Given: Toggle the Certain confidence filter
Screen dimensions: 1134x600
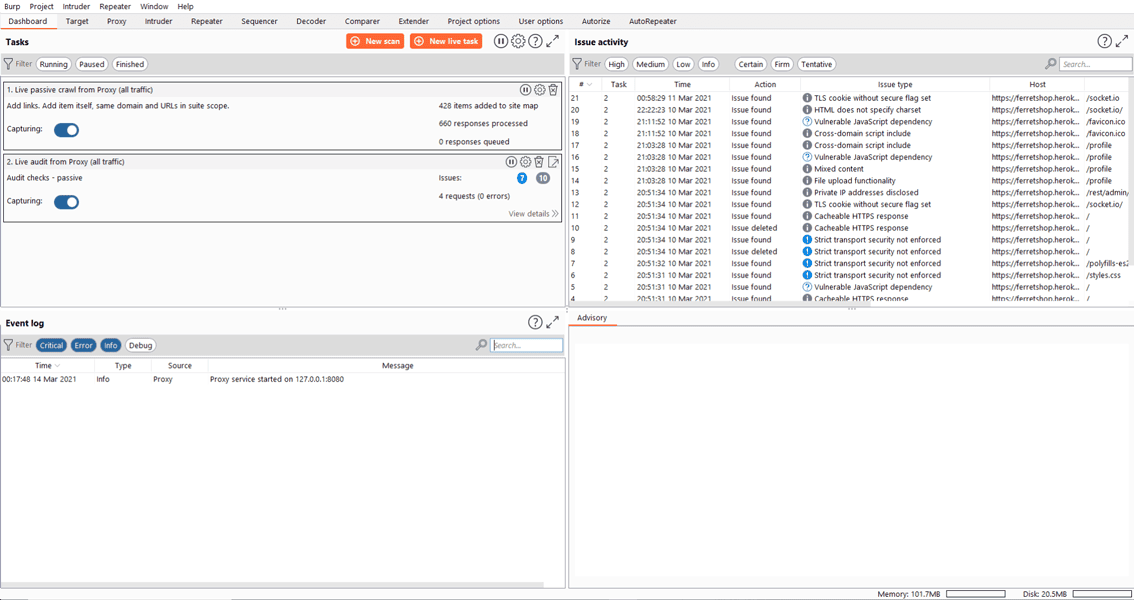Looking at the screenshot, I should 751,64.
